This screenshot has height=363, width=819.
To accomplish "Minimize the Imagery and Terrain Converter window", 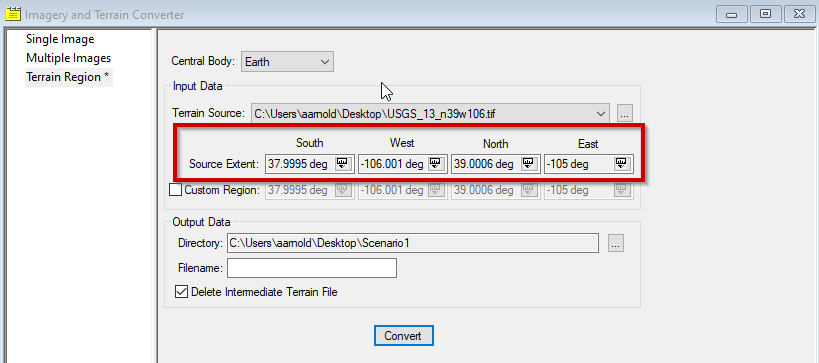I will (731, 14).
